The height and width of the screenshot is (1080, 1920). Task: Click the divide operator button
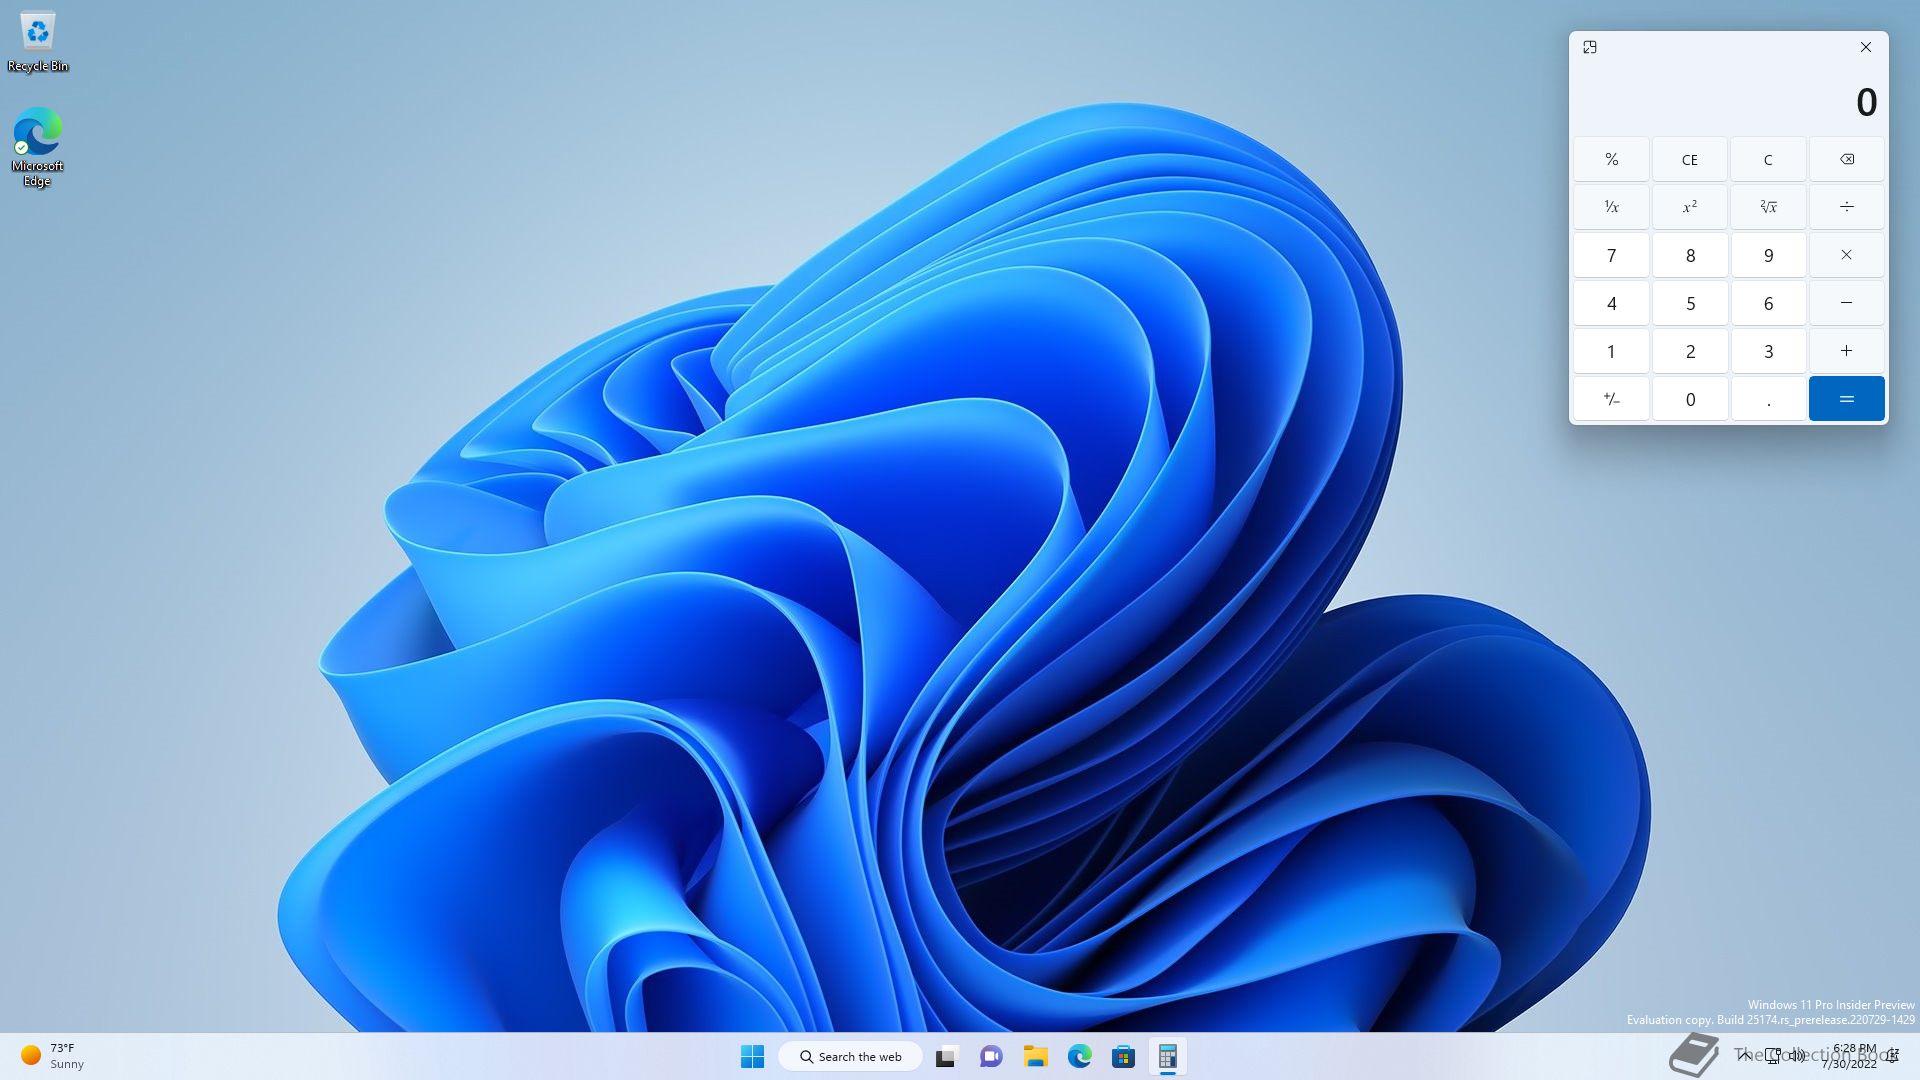click(1846, 207)
